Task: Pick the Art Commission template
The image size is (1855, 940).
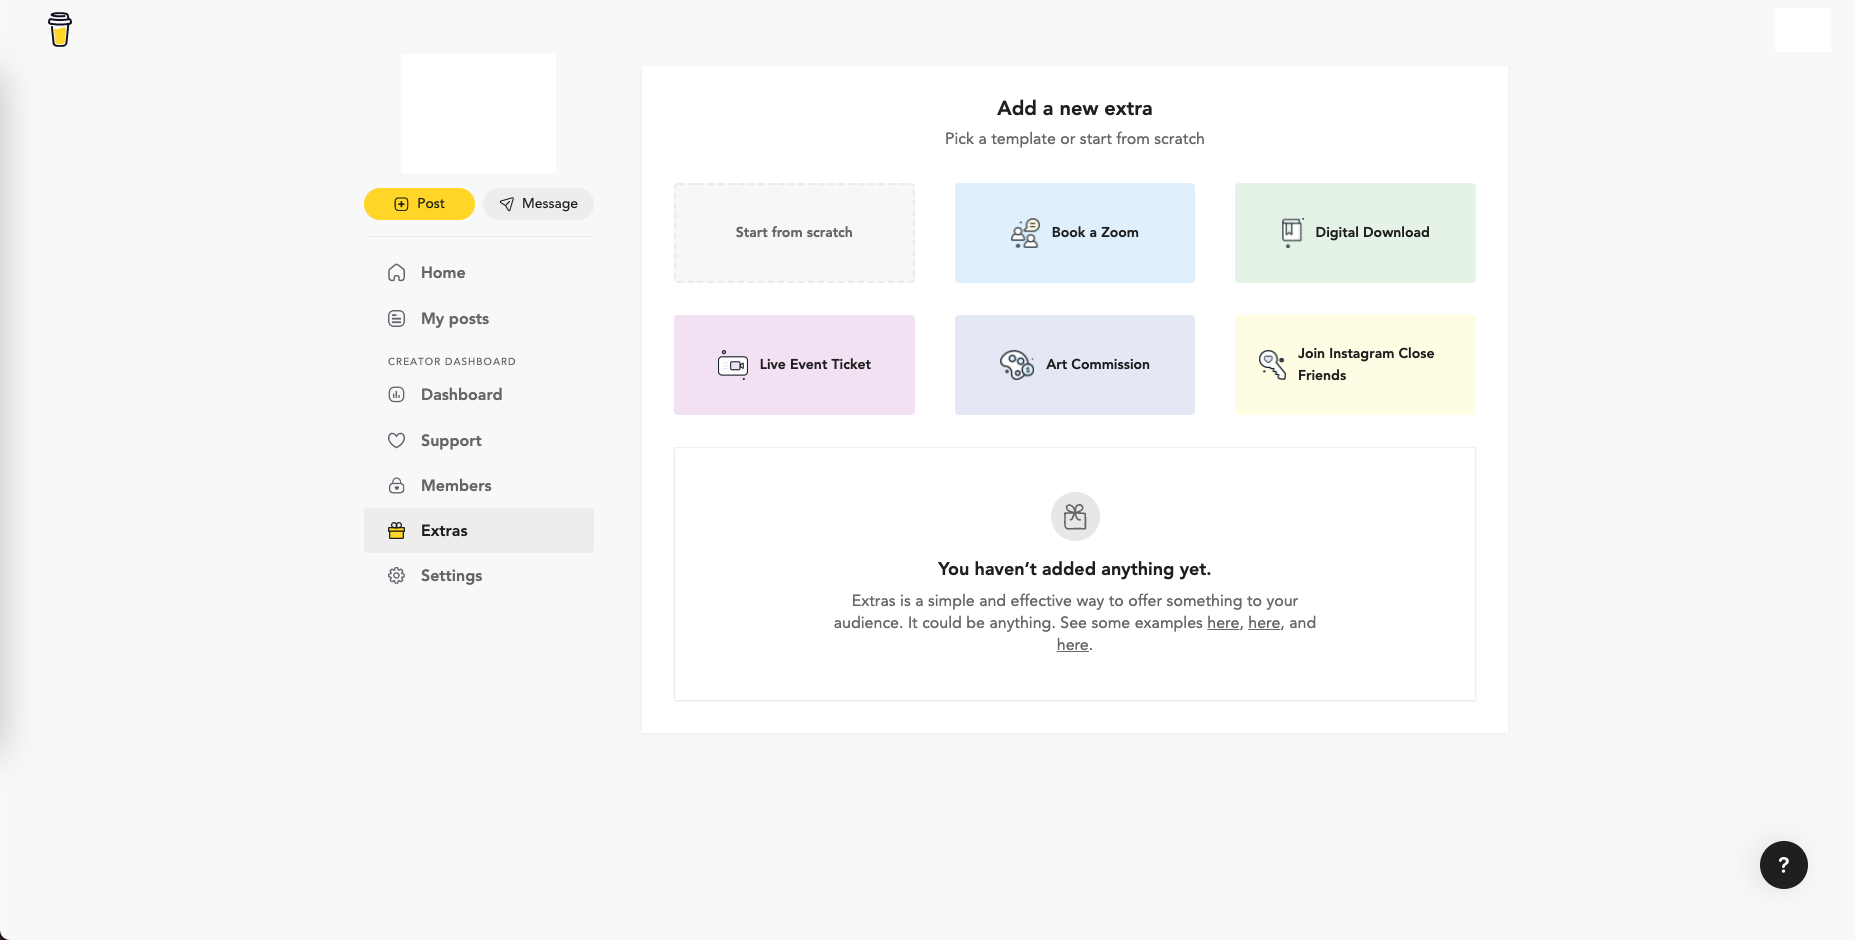Action: pos(1075,365)
